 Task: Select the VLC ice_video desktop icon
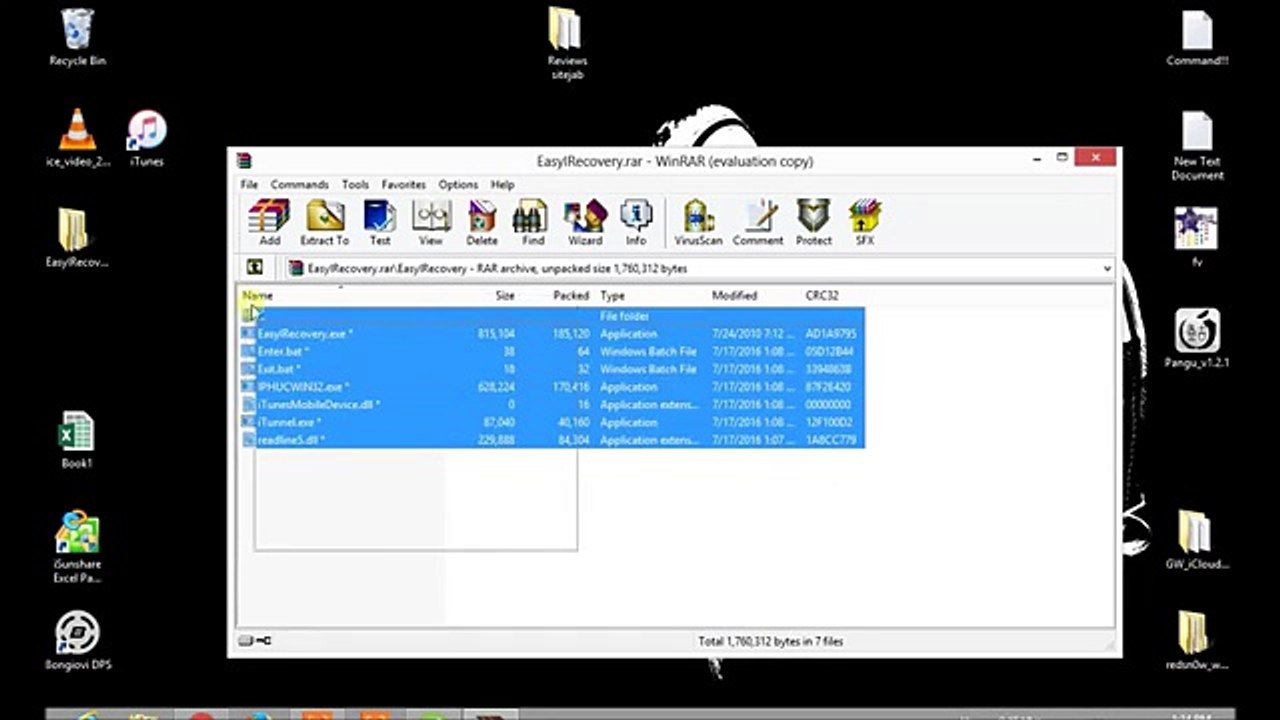coord(77,138)
